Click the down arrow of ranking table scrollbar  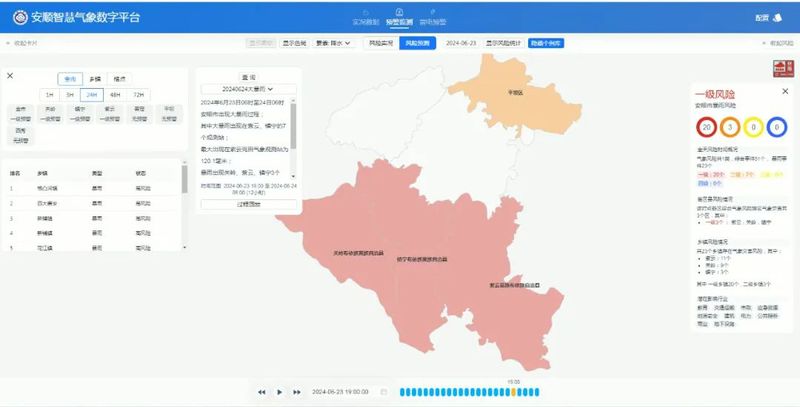pyautogui.click(x=184, y=247)
